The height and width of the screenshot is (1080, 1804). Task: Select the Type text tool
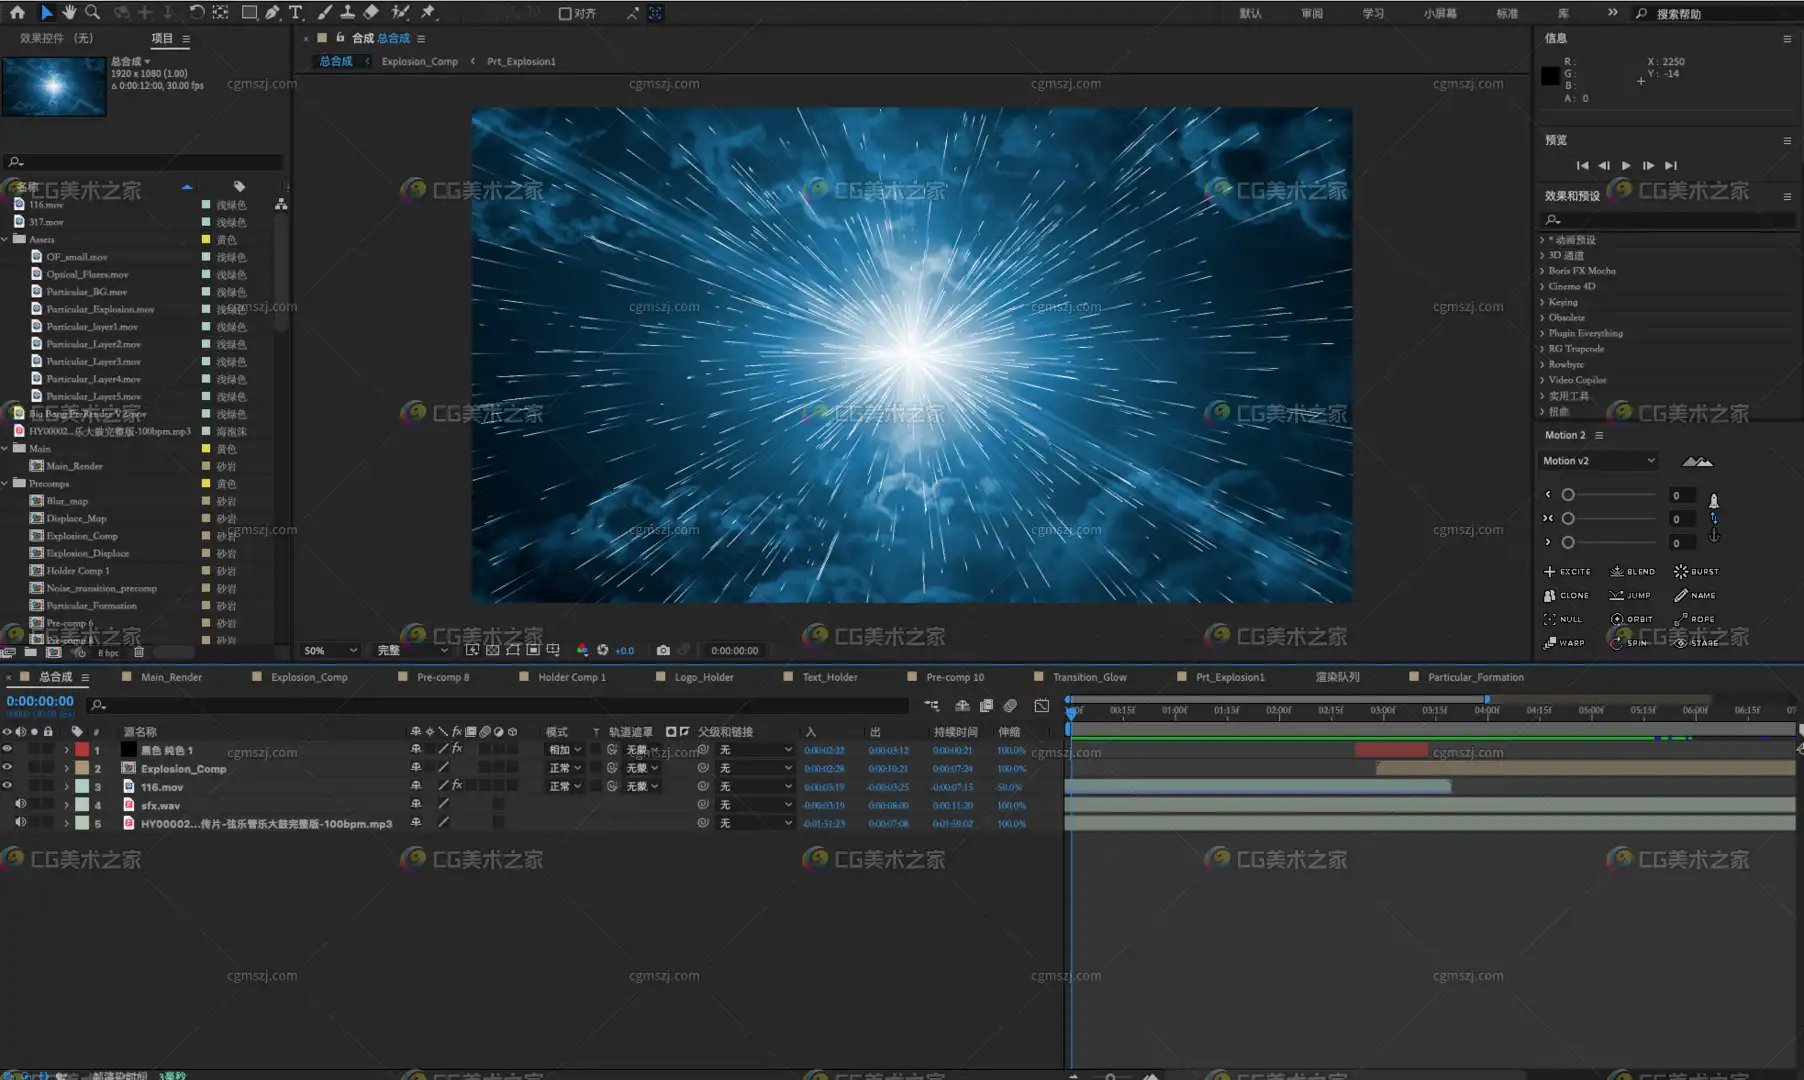pos(295,12)
